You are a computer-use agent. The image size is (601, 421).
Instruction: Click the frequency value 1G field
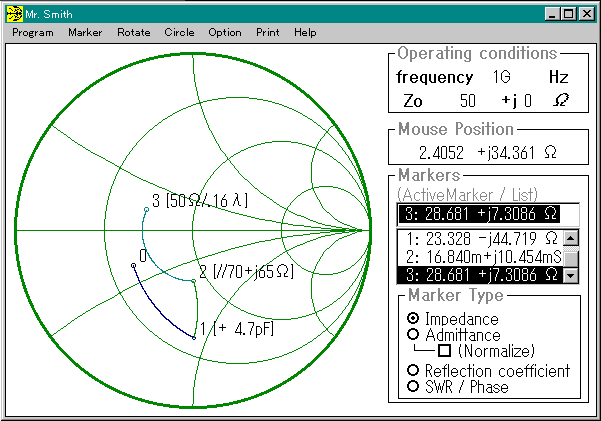501,77
